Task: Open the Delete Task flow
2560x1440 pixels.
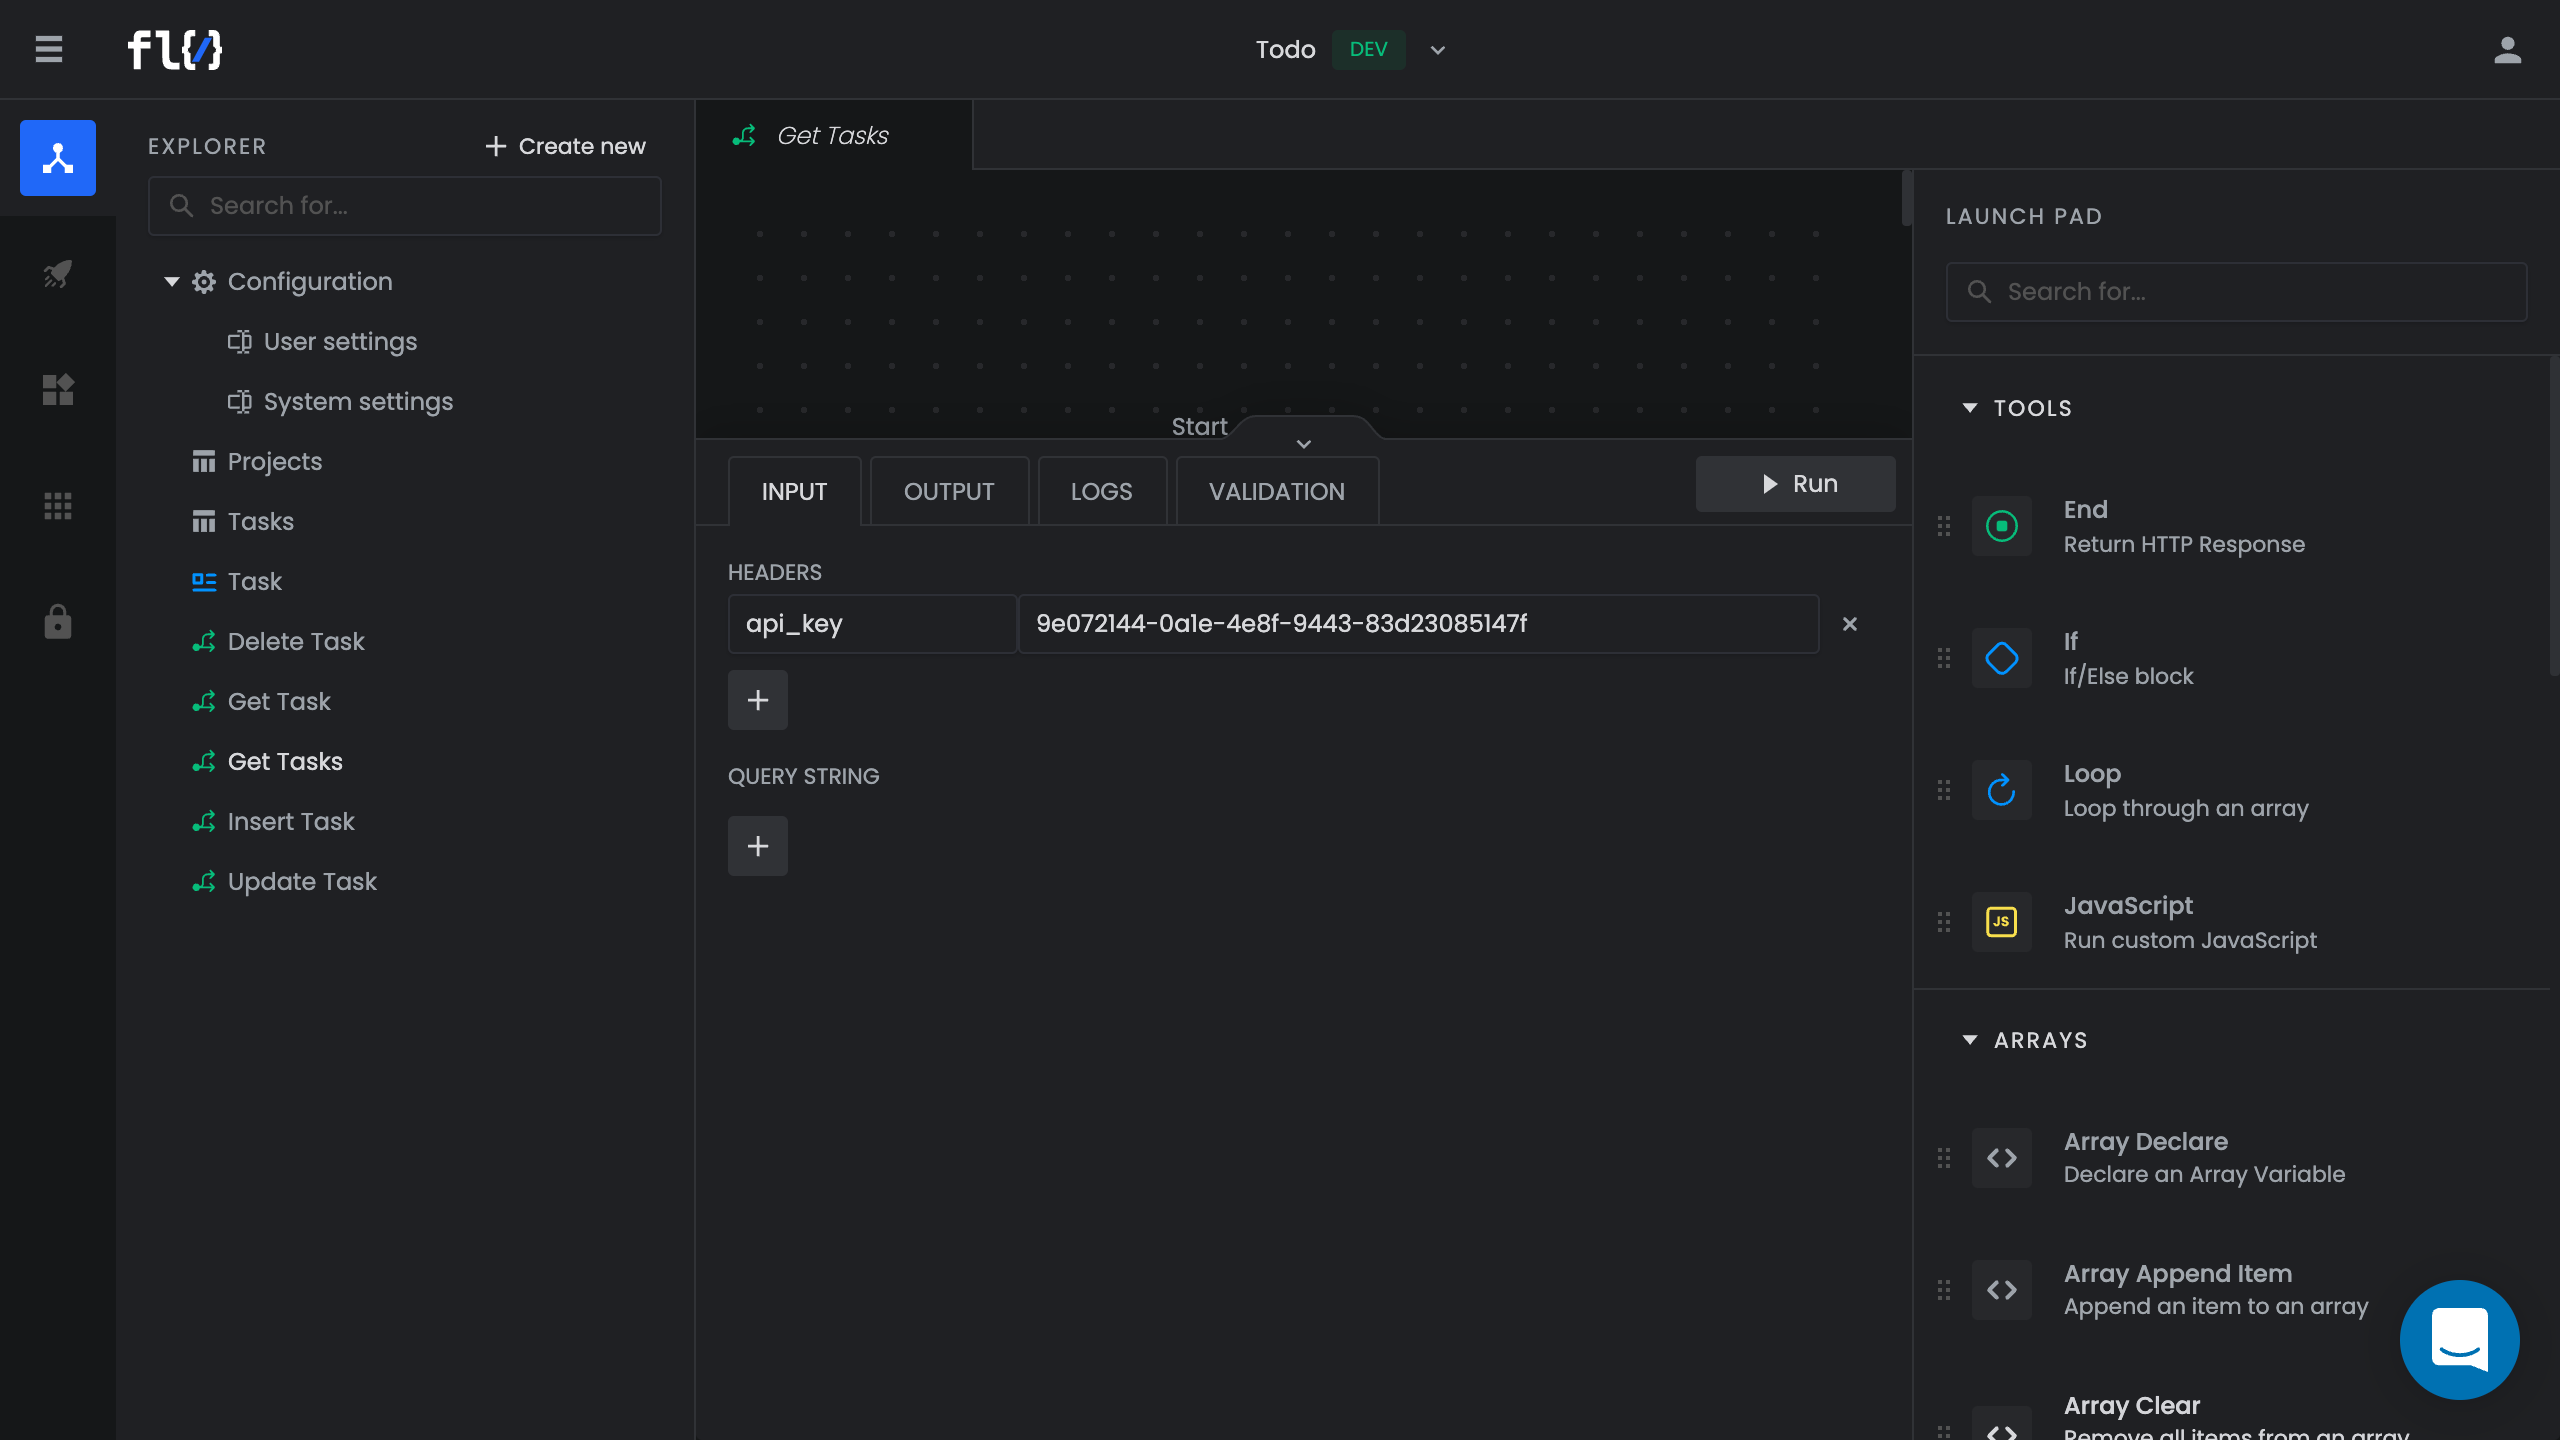Action: (278, 642)
